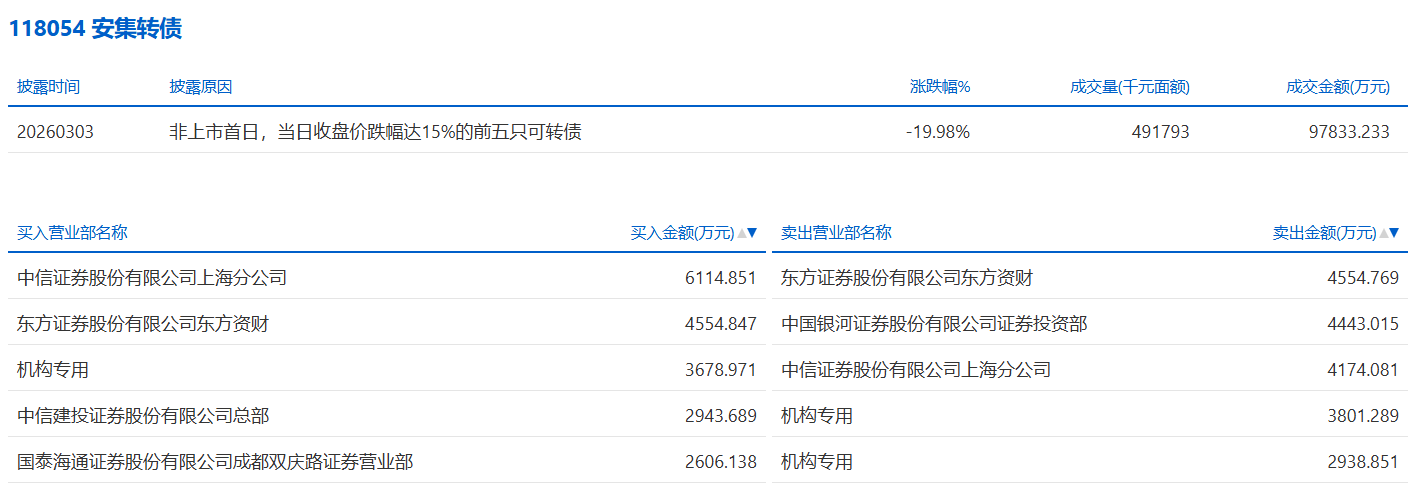Select seller 中信证券股份有限公司上海分公司 with 4174.081
This screenshot has width=1415, height=483.
pyautogui.click(x=916, y=370)
